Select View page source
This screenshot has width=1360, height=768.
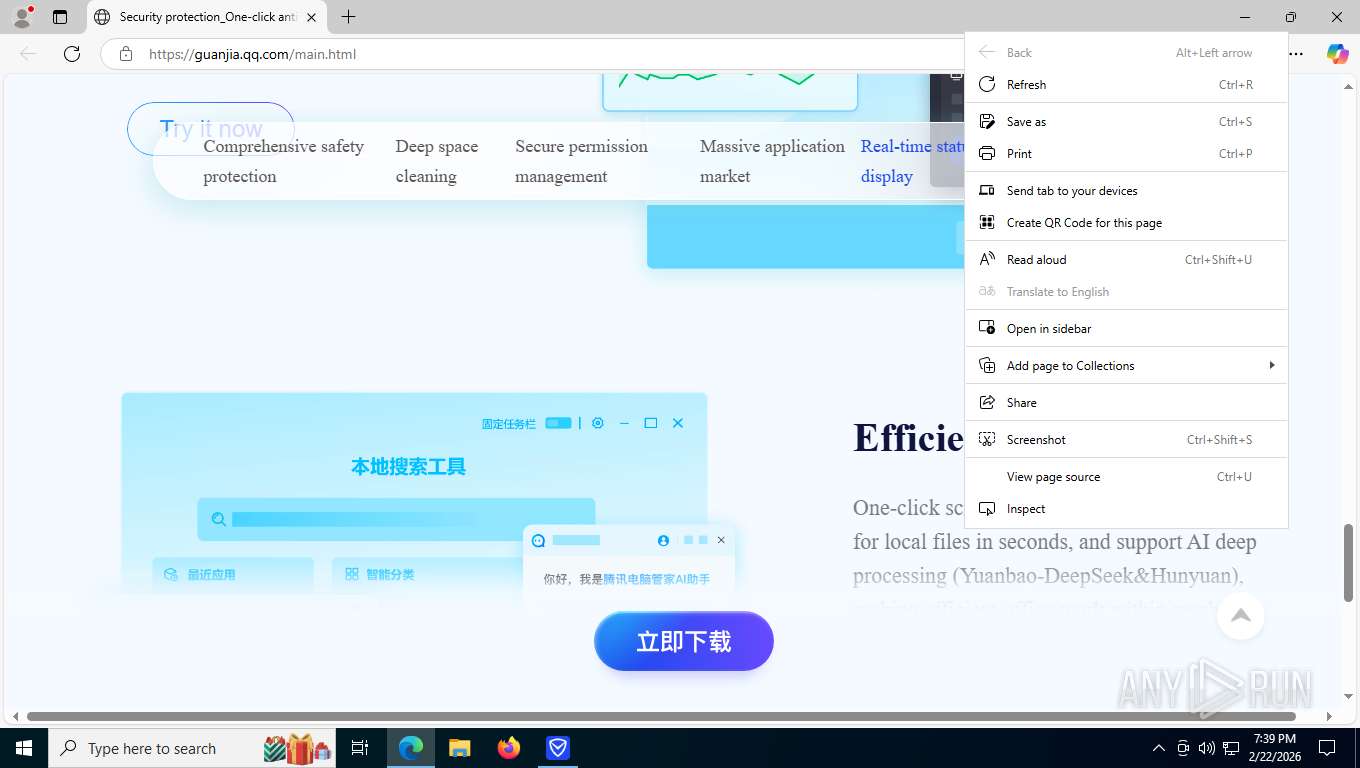click(1126, 477)
